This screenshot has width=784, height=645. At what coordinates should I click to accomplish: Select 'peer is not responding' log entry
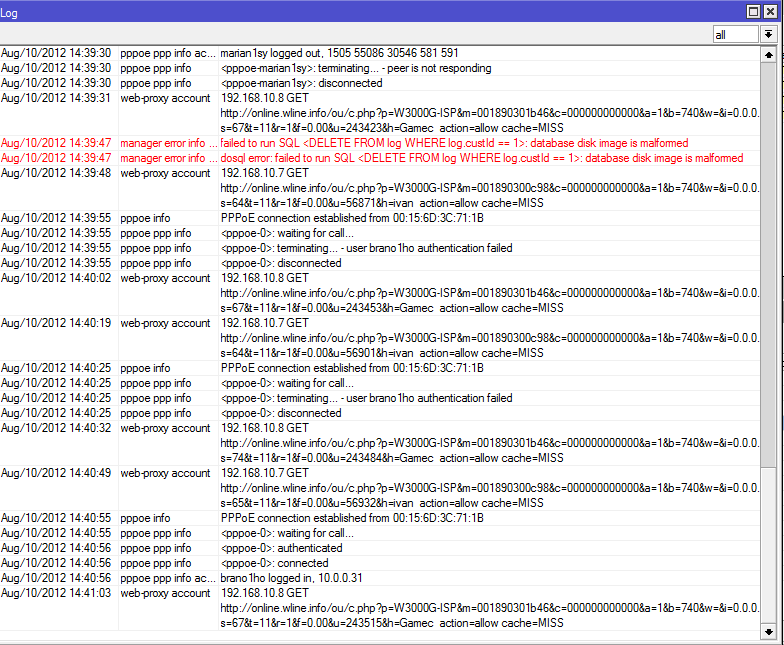click(380, 68)
